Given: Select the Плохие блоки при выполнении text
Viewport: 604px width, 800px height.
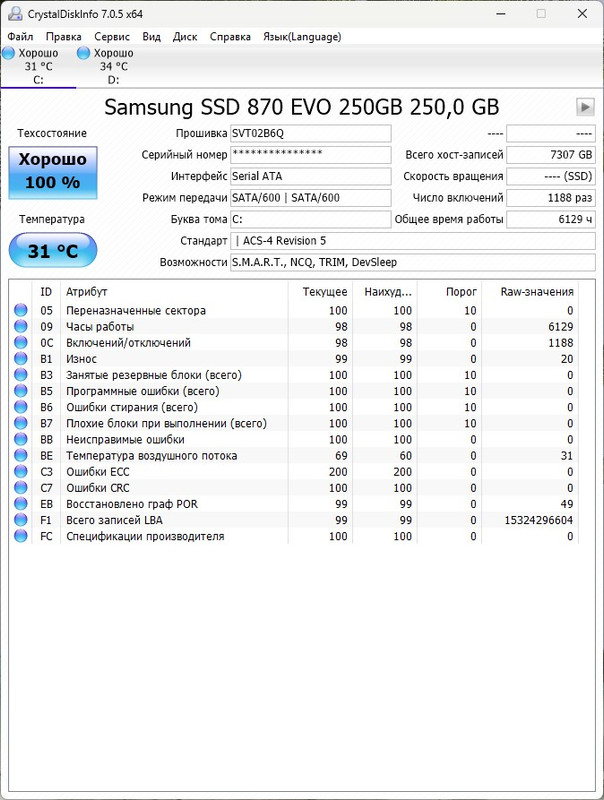Looking at the screenshot, I should [166, 423].
